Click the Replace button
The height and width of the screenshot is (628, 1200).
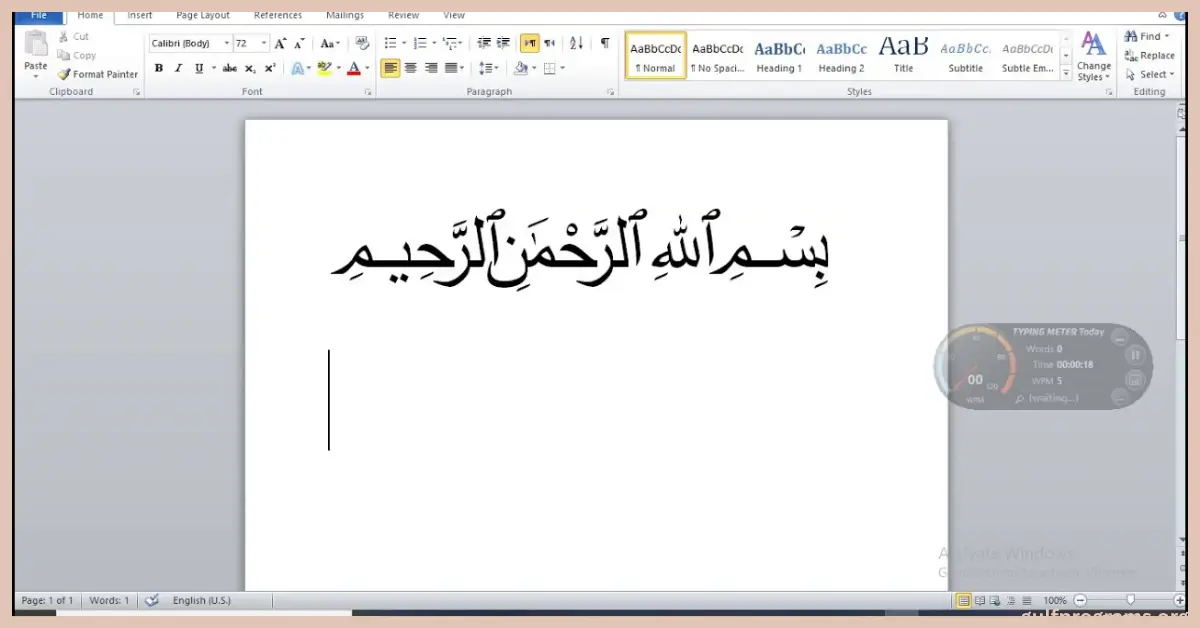pos(1149,56)
